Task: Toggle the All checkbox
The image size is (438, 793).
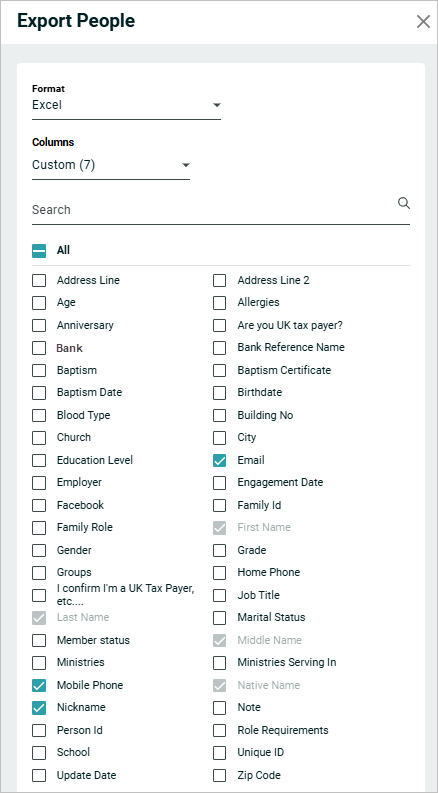Action: point(39,250)
